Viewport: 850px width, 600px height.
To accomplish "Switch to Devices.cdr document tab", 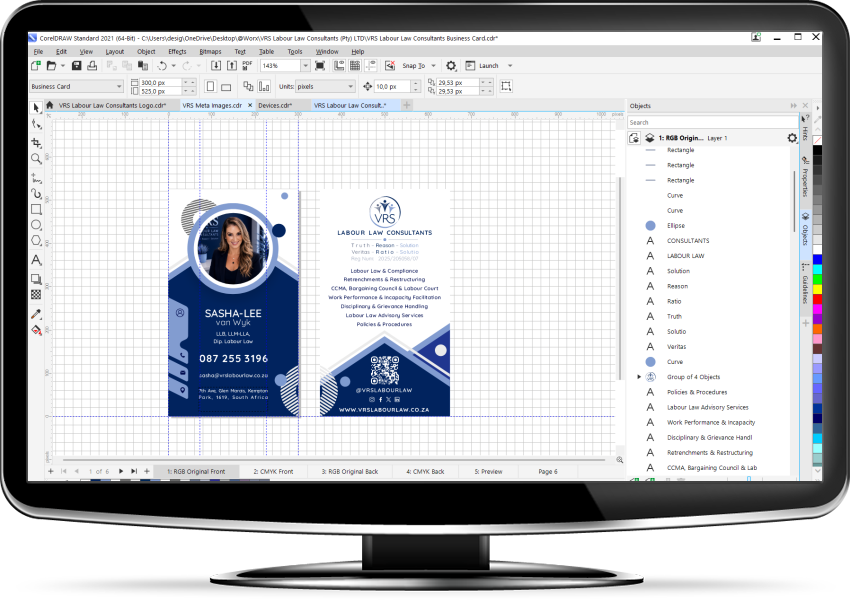I will click(x=275, y=105).
